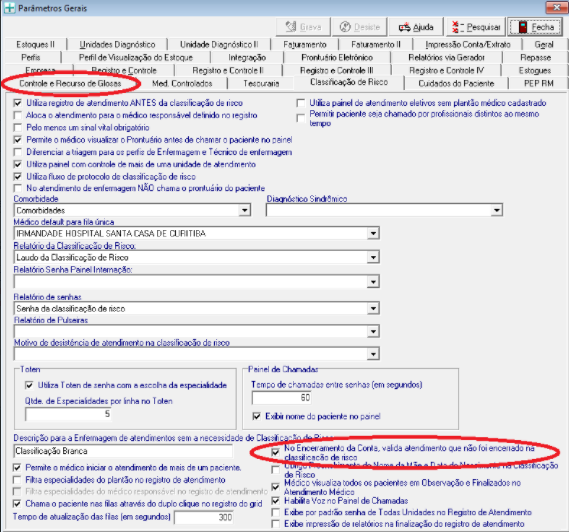Screen dimensions: 569x532
Task: Select Relatórios via Gerador tab
Action: tap(446, 57)
